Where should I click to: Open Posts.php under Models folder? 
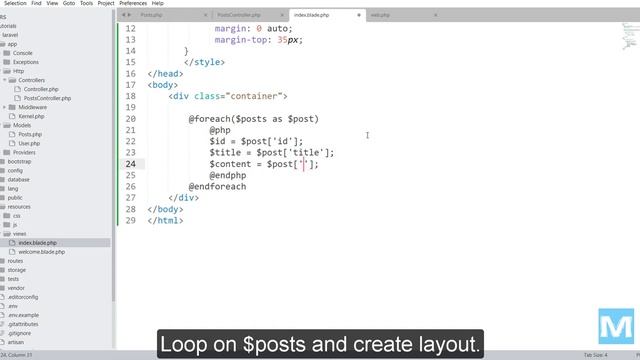[30, 134]
